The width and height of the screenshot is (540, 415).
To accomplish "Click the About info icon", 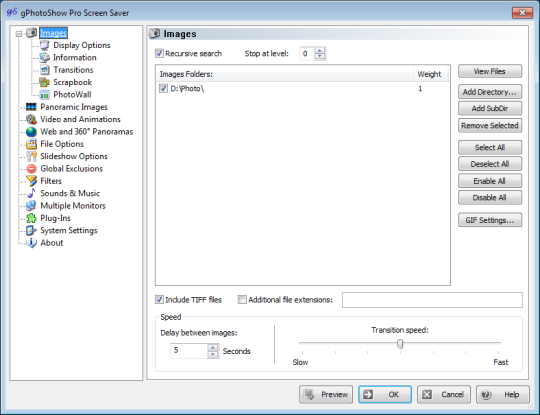I will (31, 243).
